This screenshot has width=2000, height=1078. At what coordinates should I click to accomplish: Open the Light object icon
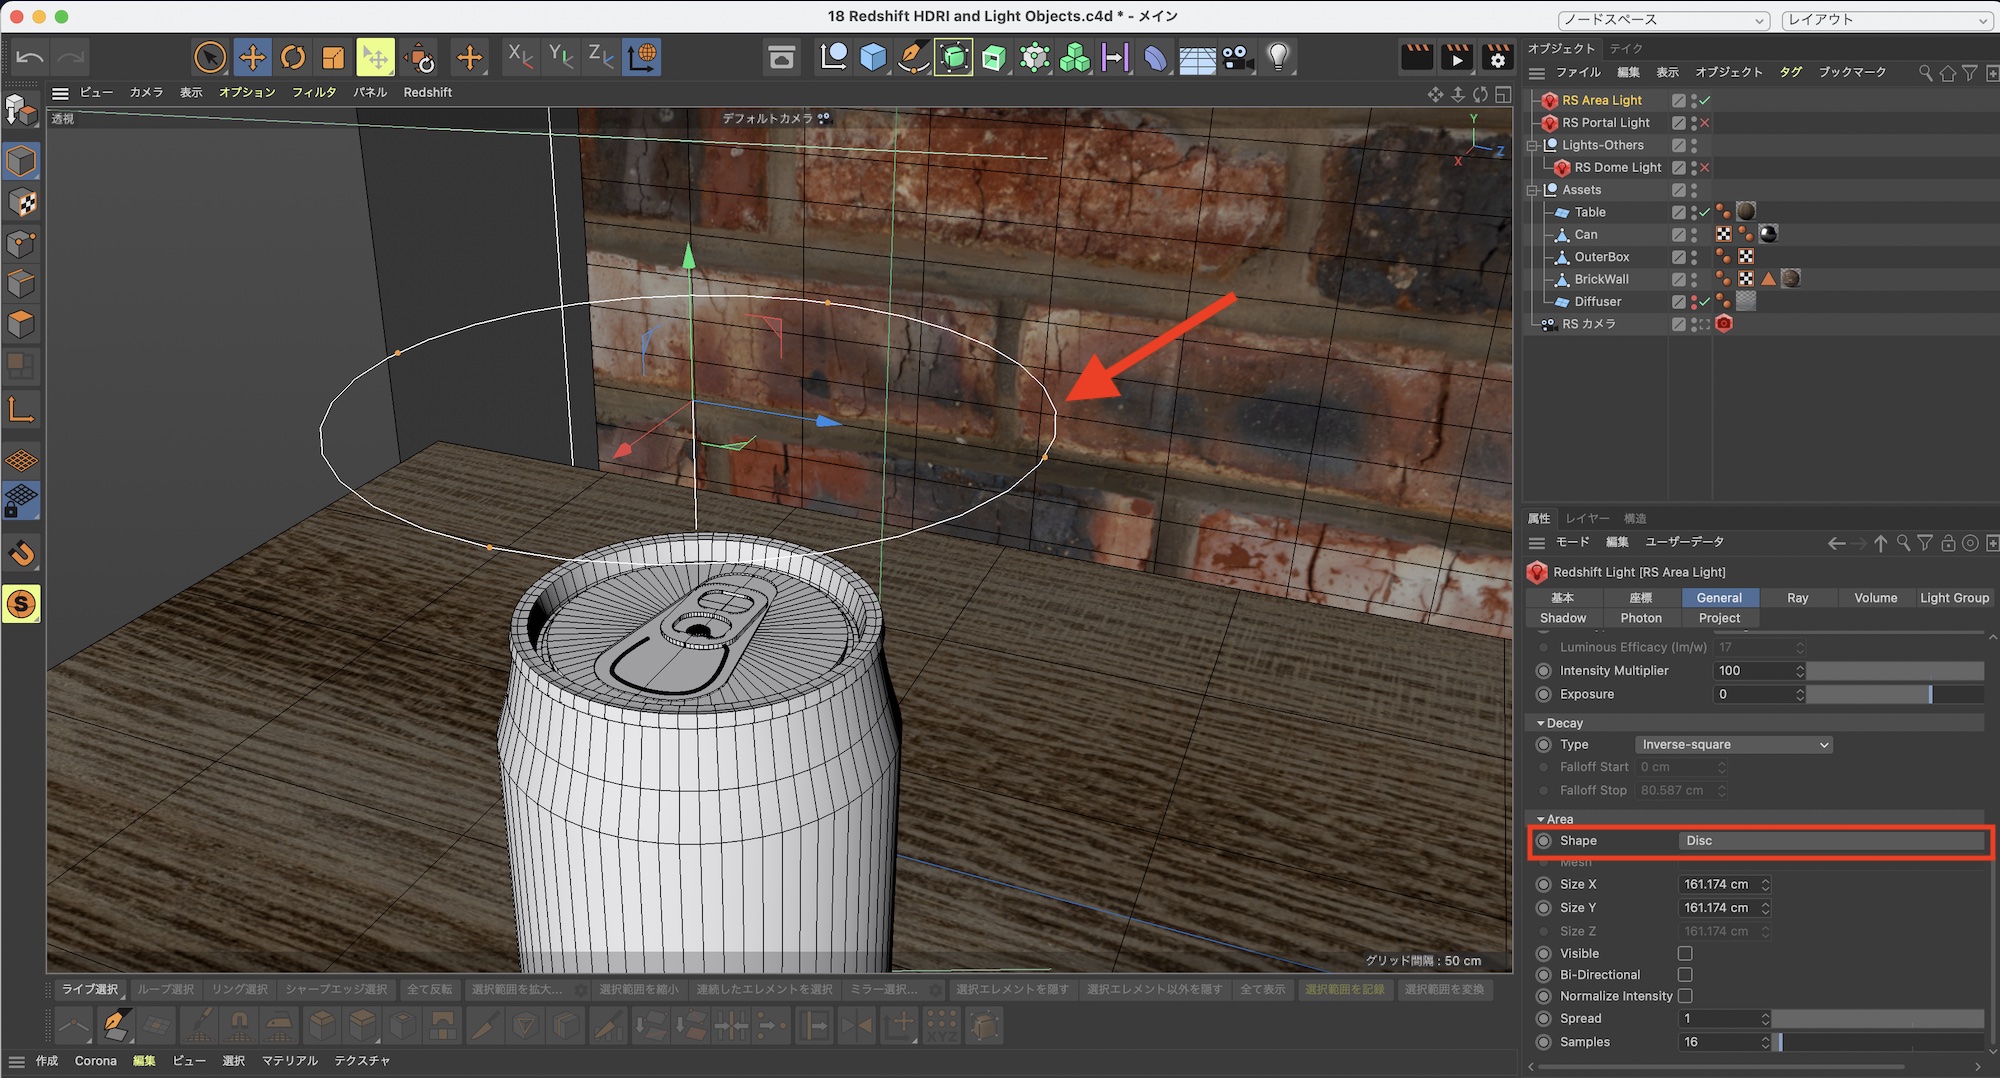tap(1277, 57)
